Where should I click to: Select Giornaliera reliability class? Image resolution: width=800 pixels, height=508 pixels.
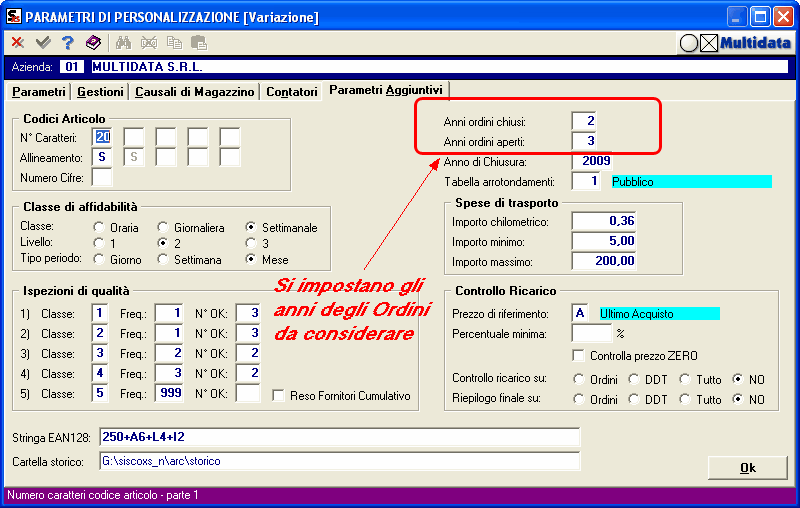click(163, 227)
